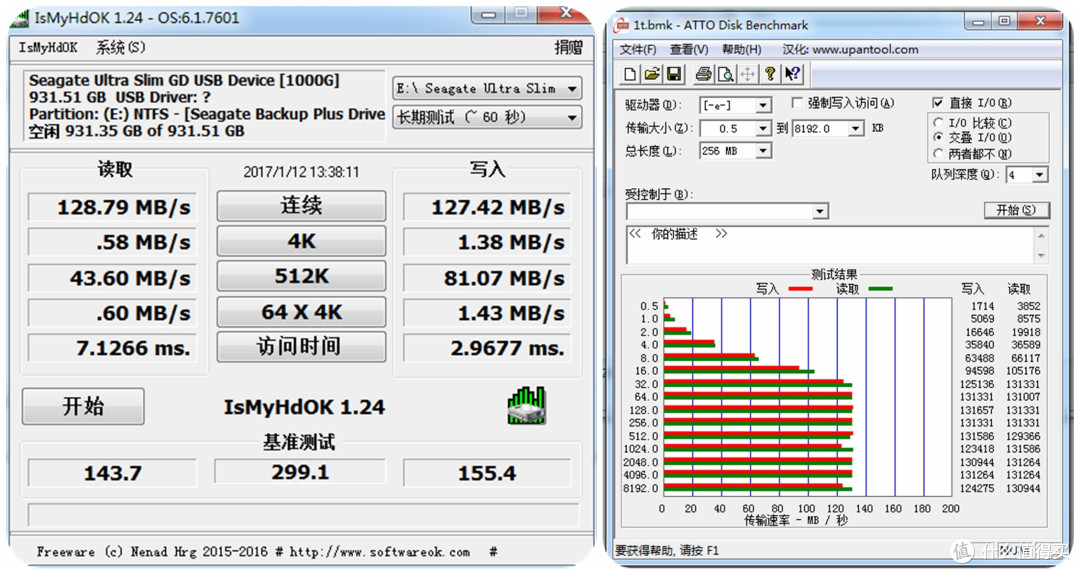Click the 64 X 4K test button
This screenshot has height=574, width=1080.
301,312
